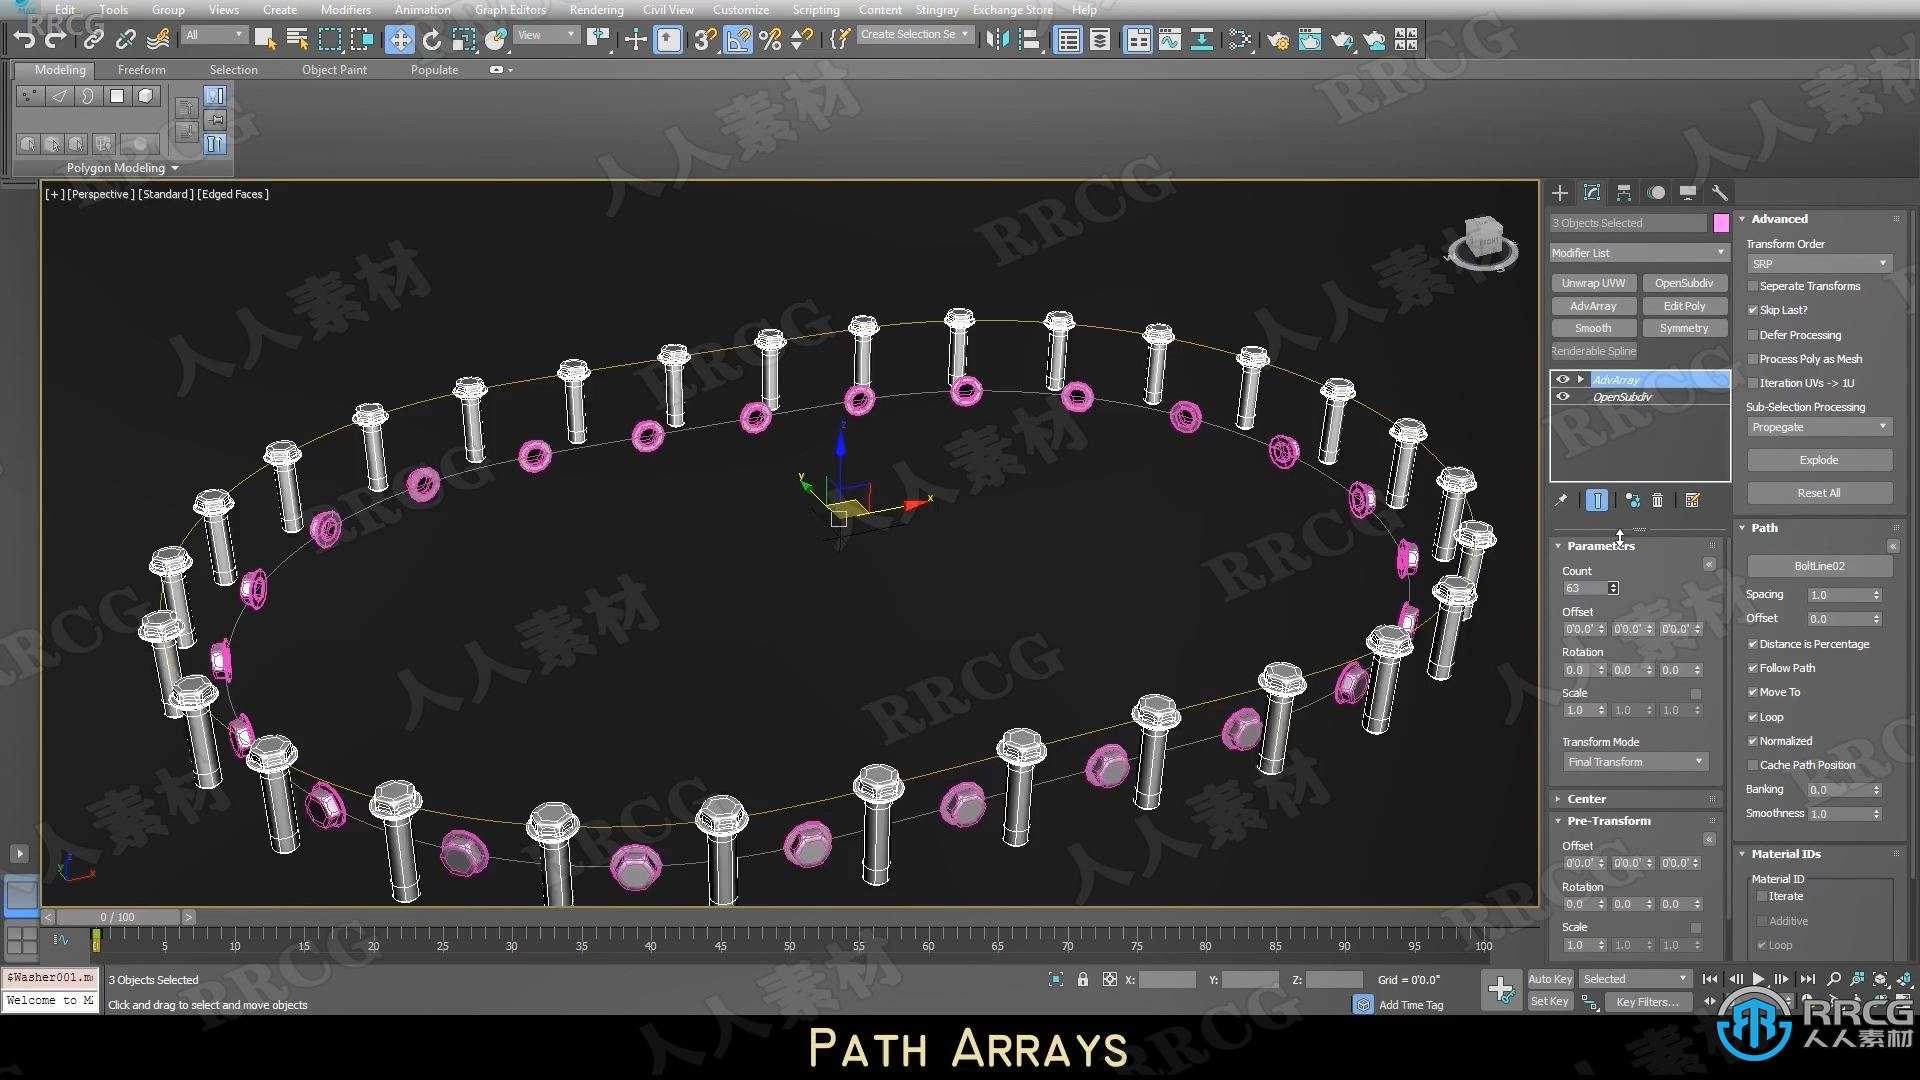Click the Unwrap UVW button icon
The width and height of the screenshot is (1920, 1080).
tap(1594, 284)
